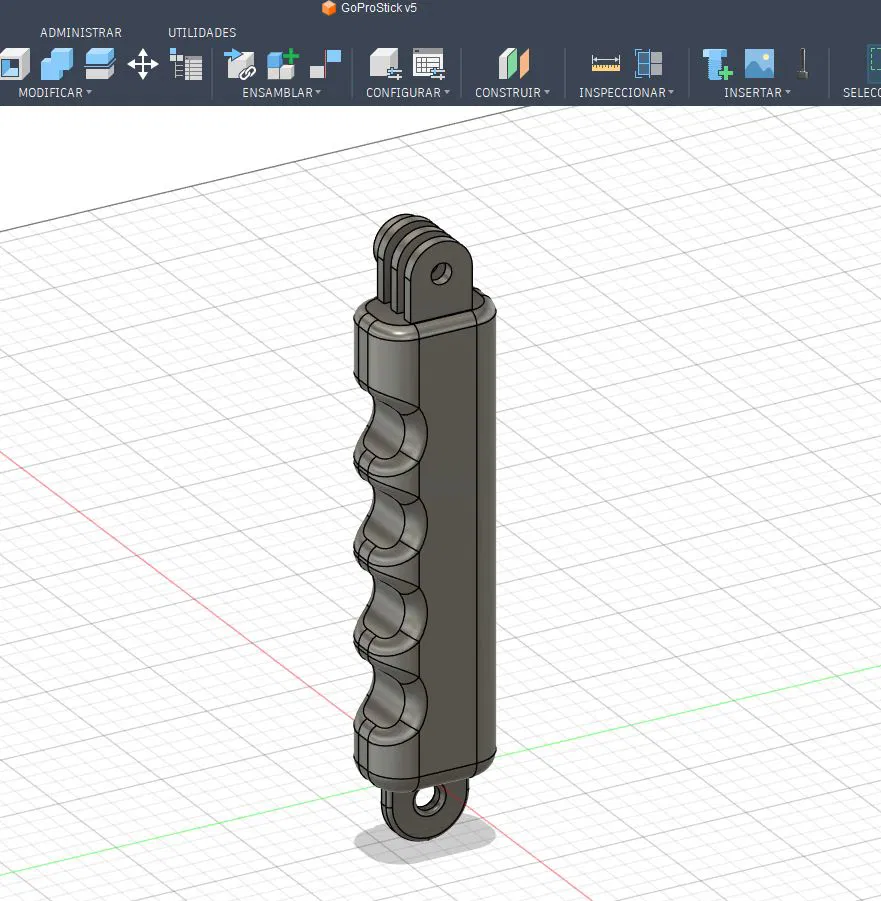Click the Joint link icon in Ensamblar
The height and width of the screenshot is (901, 881).
(x=240, y=65)
